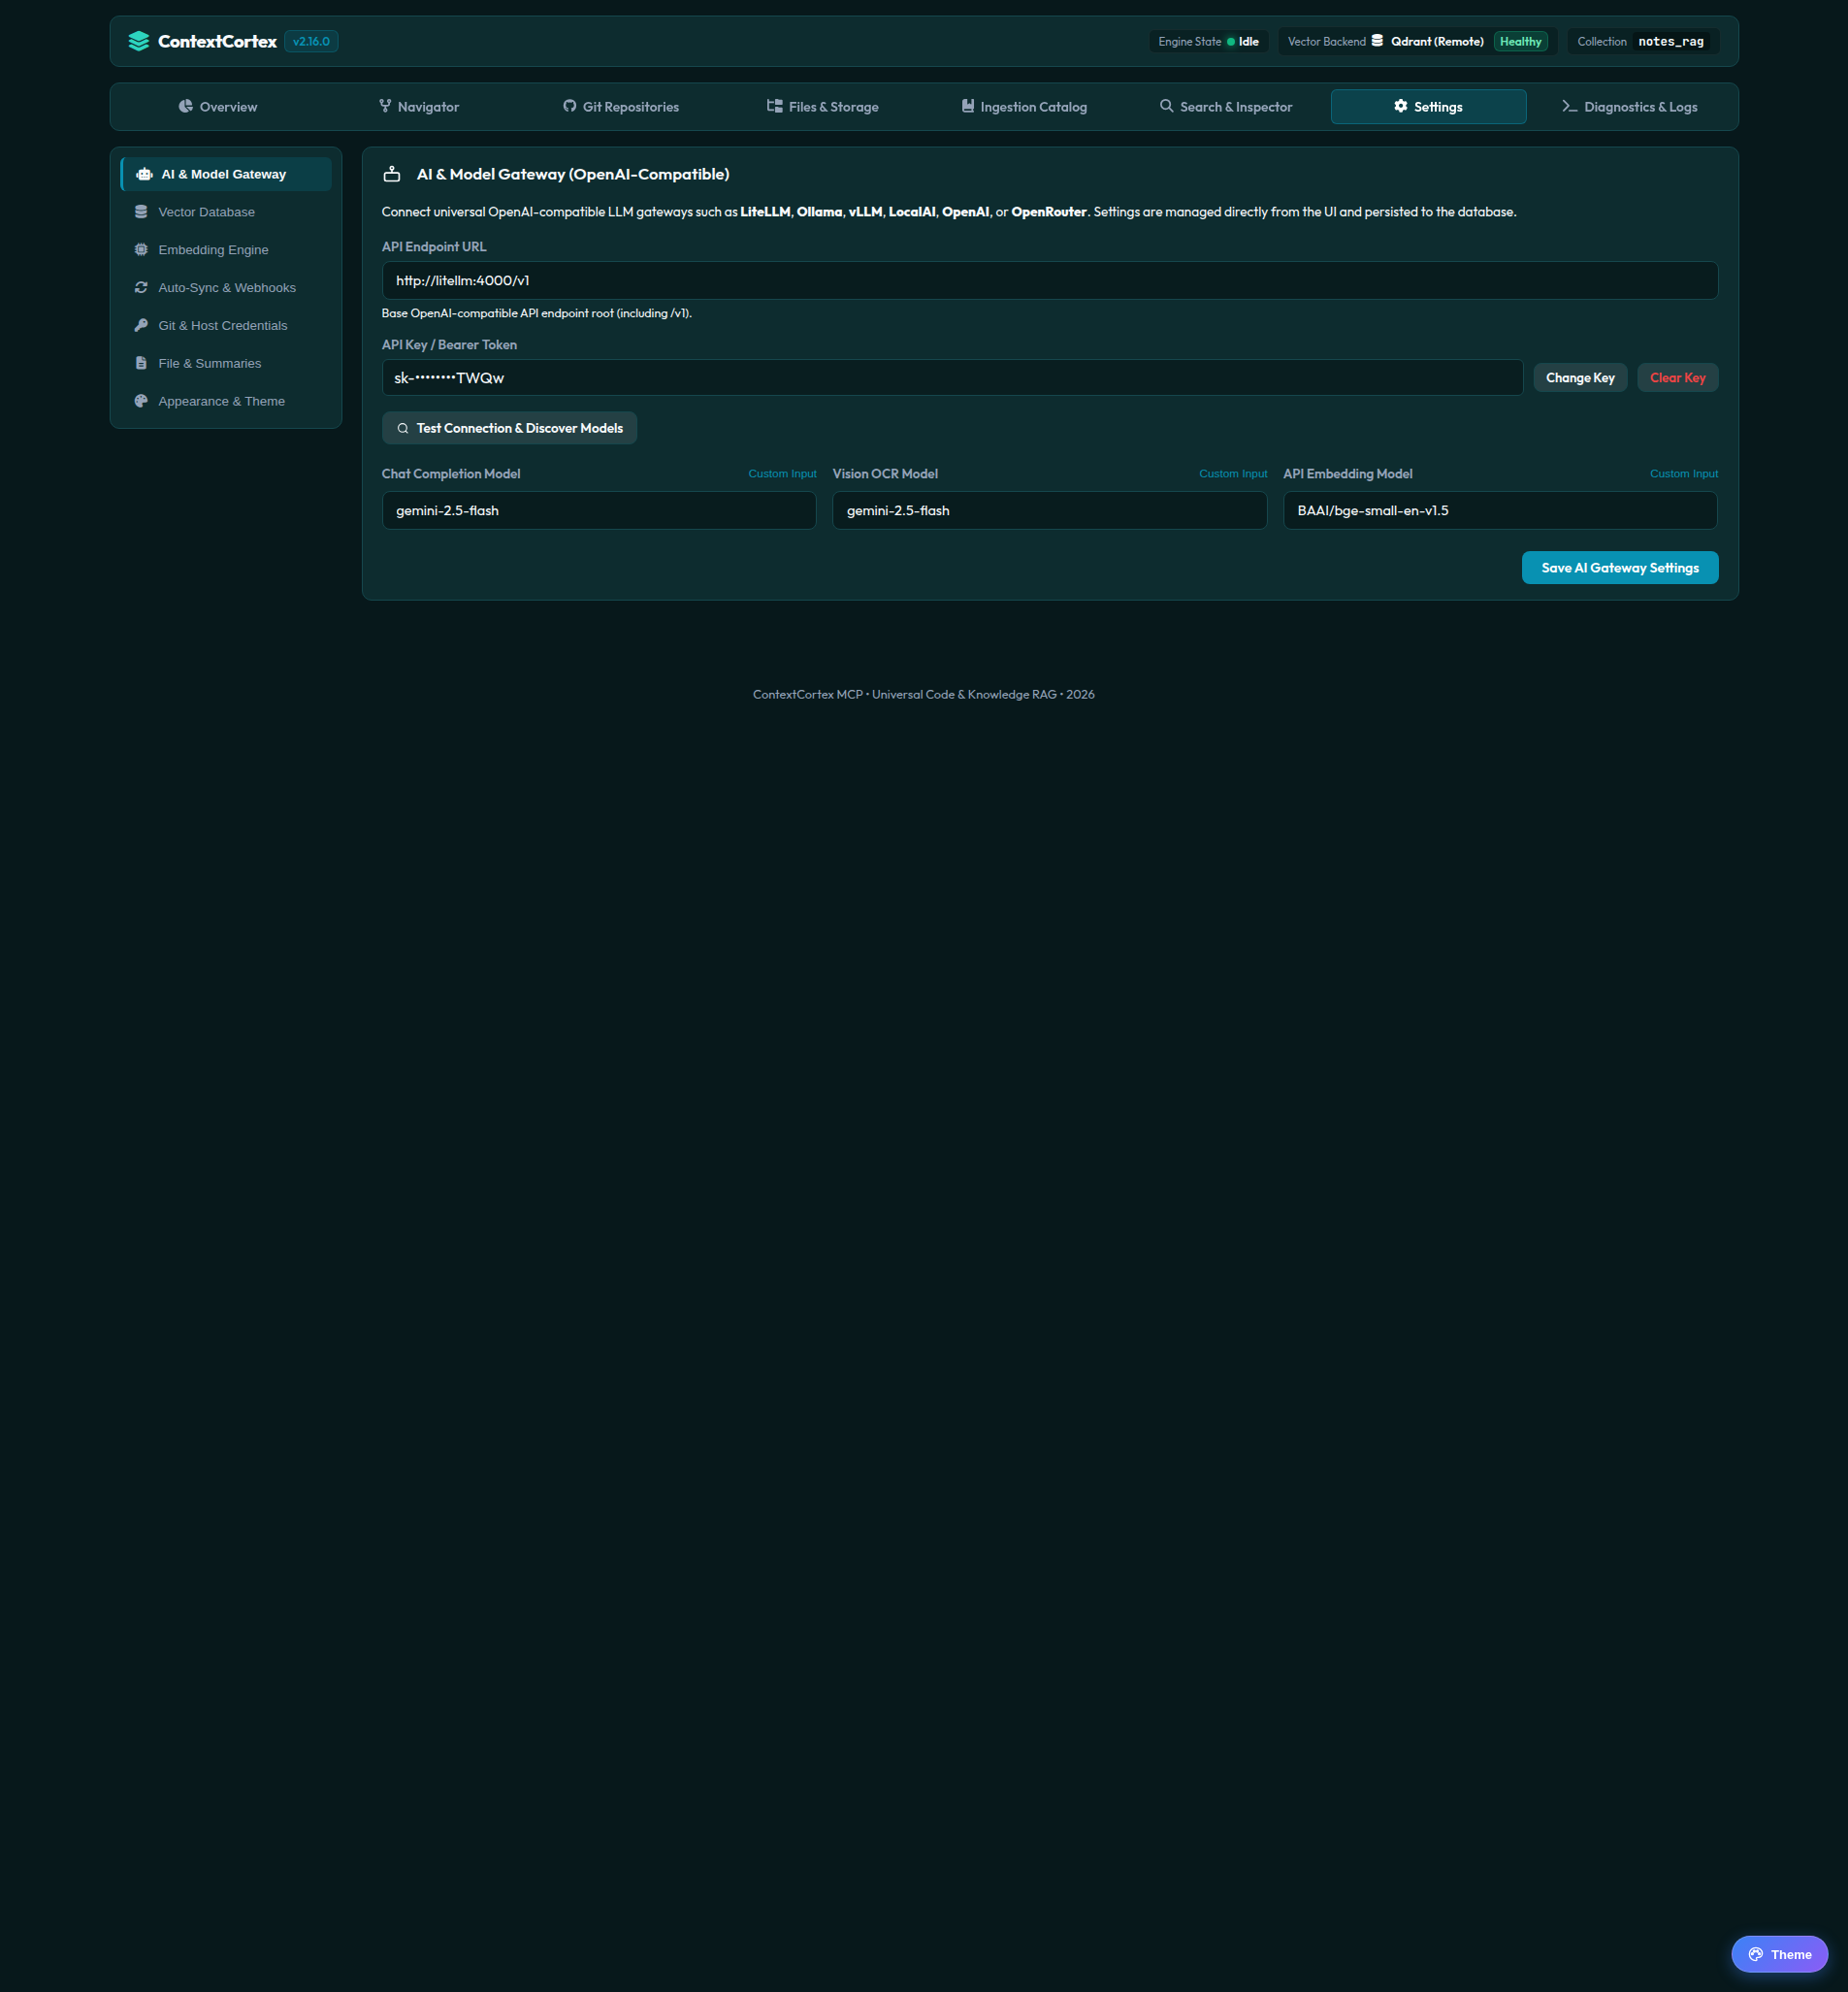The width and height of the screenshot is (1848, 1992).
Task: Toggle Custom Input for Vision OCR Model
Action: (1233, 474)
